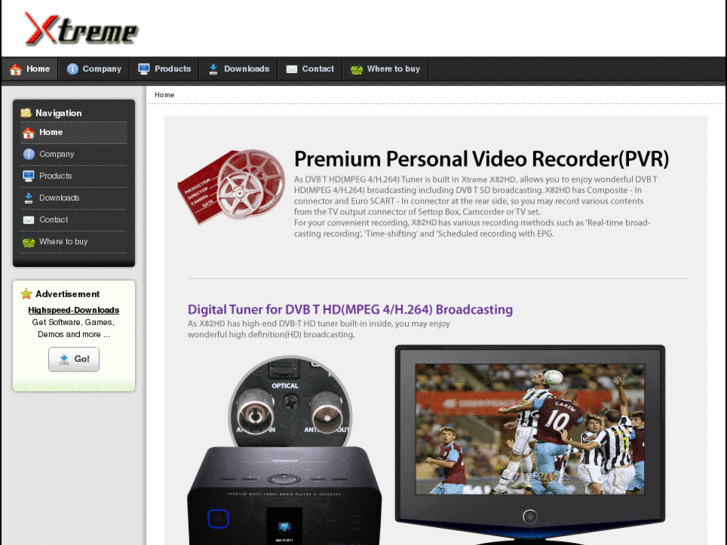
Task: Click the sidebar Contact envelope icon
Action: tap(28, 220)
